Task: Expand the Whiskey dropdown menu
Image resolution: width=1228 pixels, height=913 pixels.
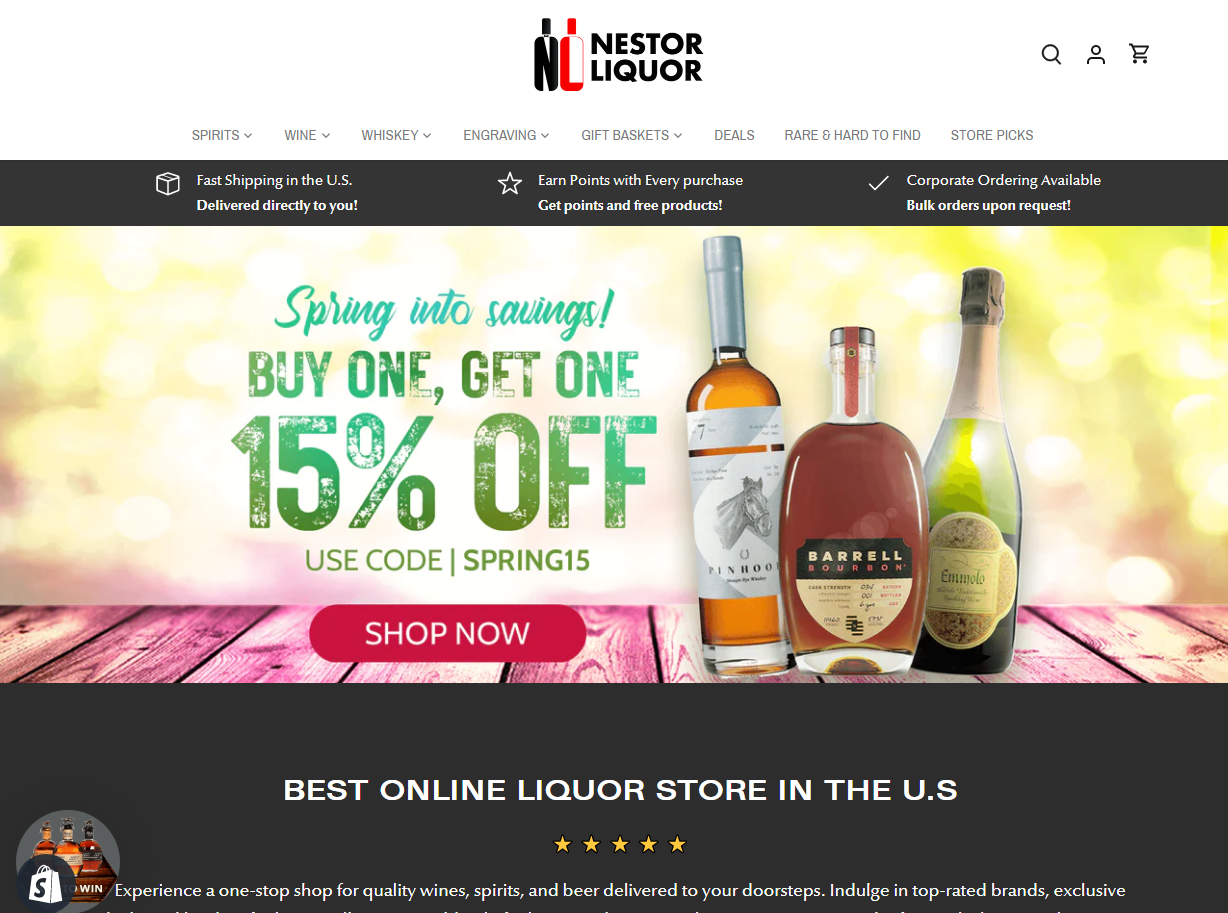Action: (x=396, y=135)
